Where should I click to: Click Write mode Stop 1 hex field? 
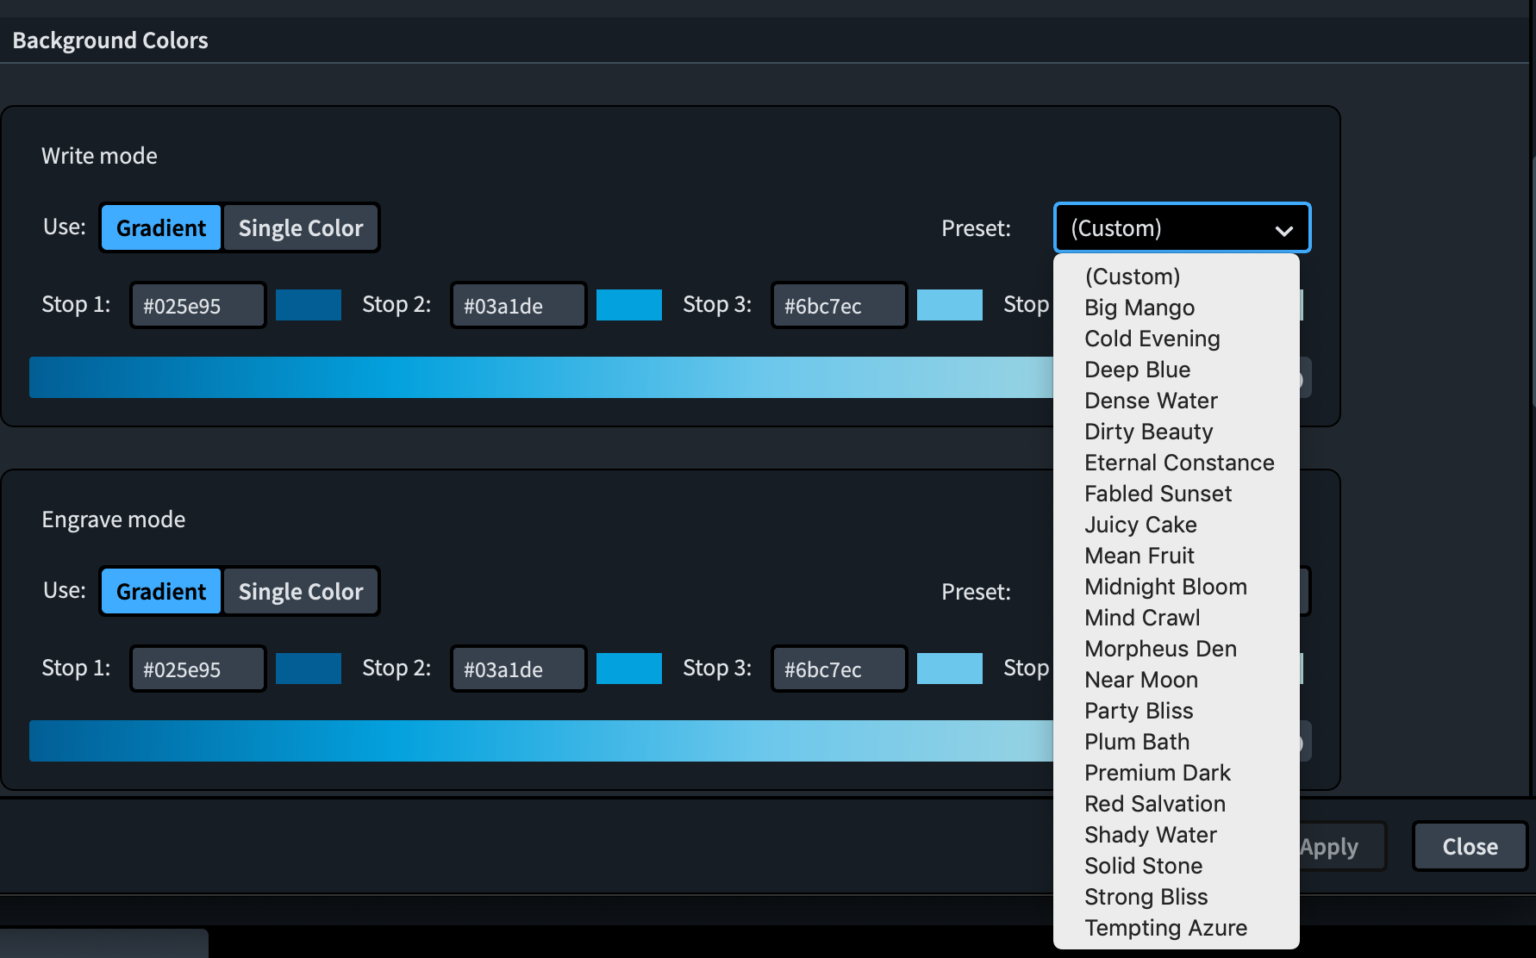(x=197, y=306)
